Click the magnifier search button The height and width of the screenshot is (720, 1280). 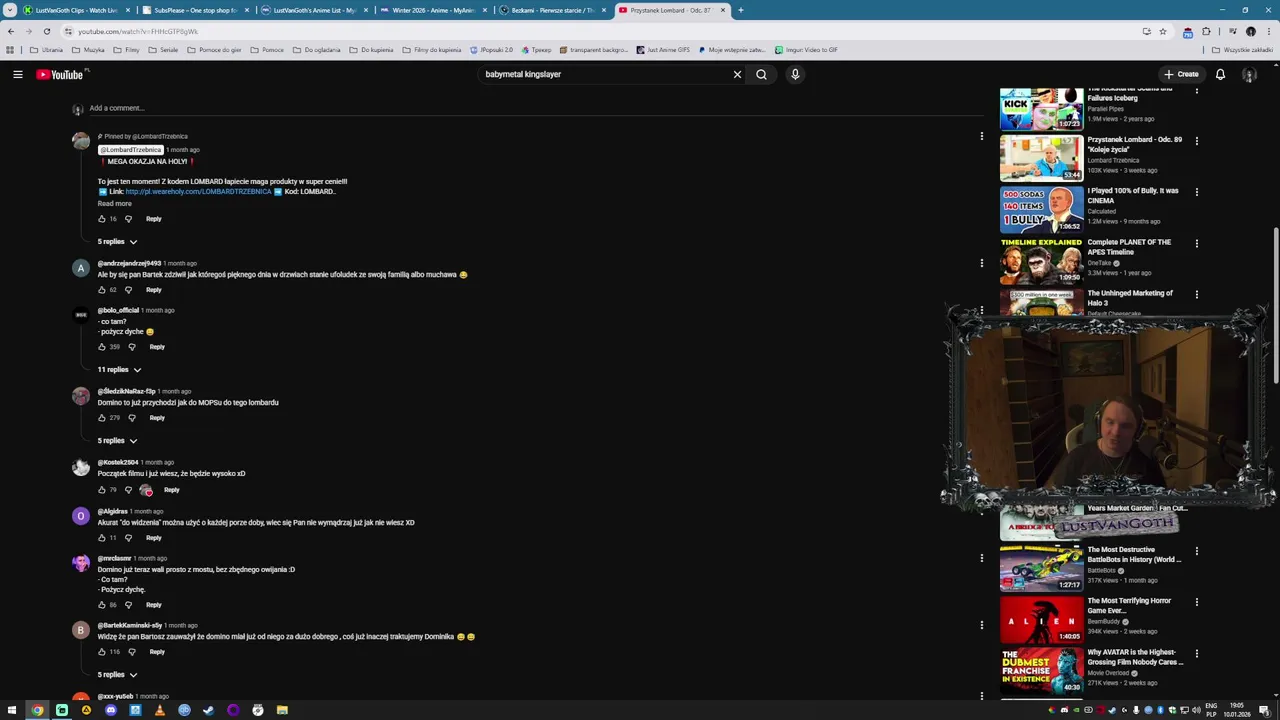[761, 74]
